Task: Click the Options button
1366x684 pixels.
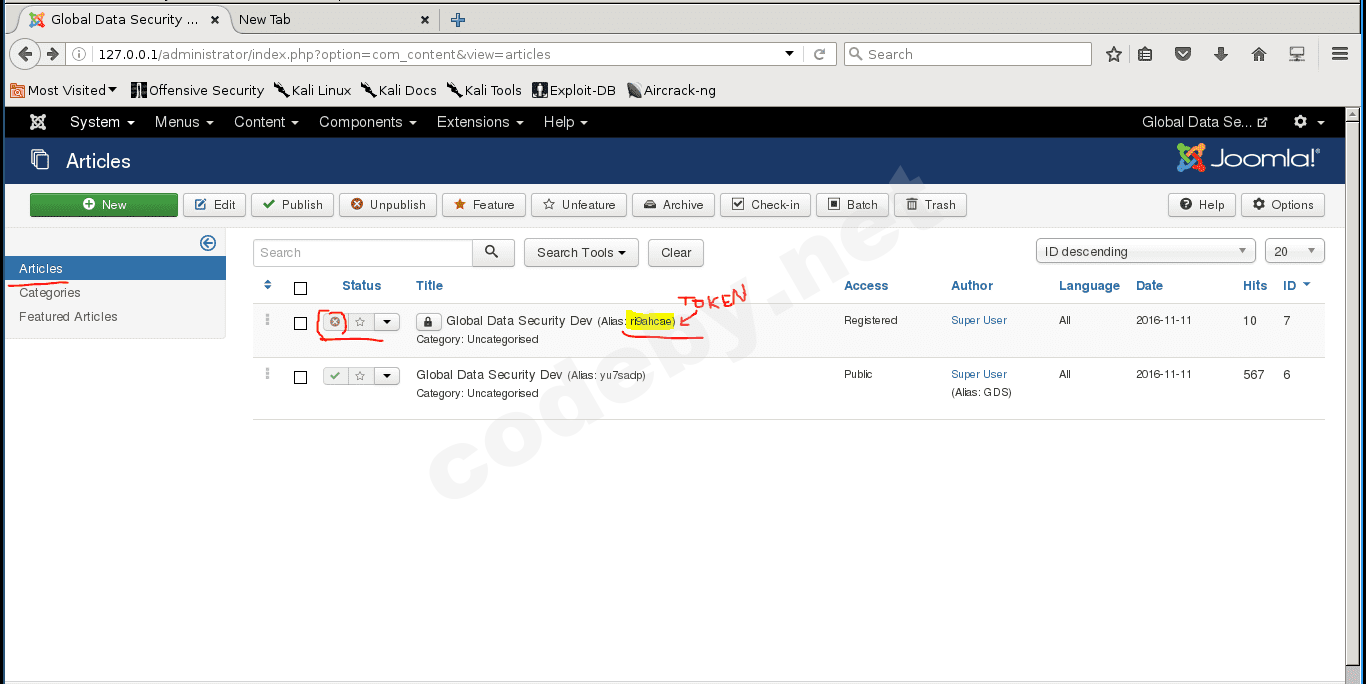Action: click(x=1283, y=204)
